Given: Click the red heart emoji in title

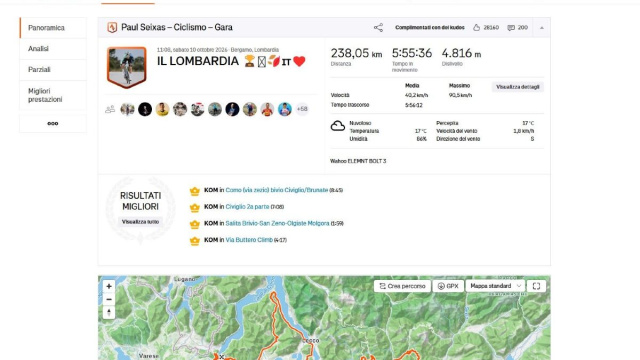Looking at the screenshot, I should [x=299, y=61].
